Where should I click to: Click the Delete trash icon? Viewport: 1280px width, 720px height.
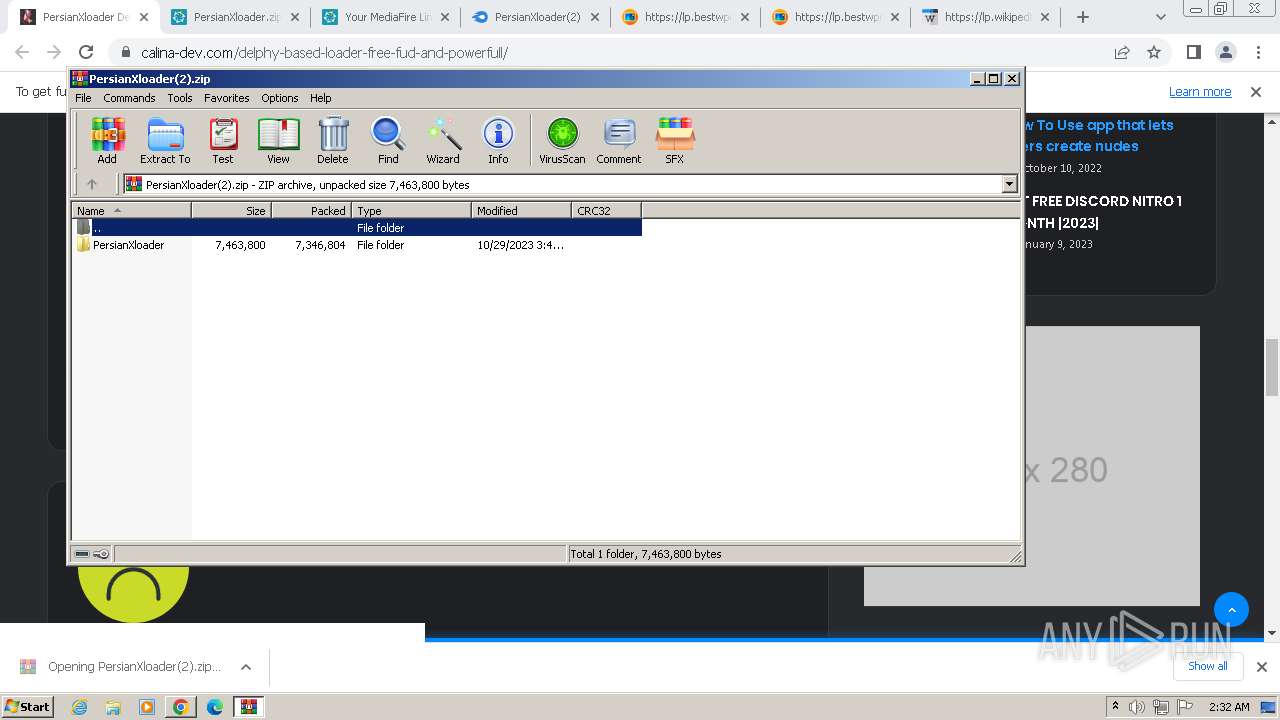[333, 140]
